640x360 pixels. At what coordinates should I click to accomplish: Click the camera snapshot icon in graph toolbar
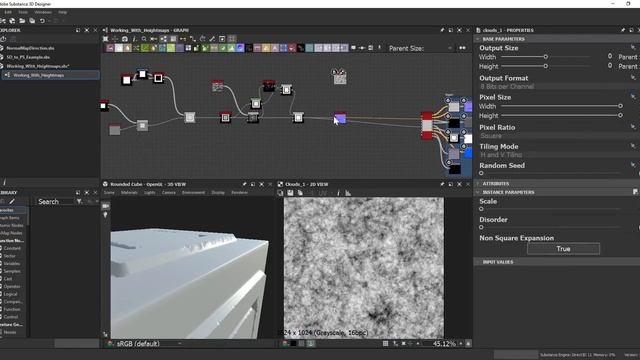(x=124, y=39)
